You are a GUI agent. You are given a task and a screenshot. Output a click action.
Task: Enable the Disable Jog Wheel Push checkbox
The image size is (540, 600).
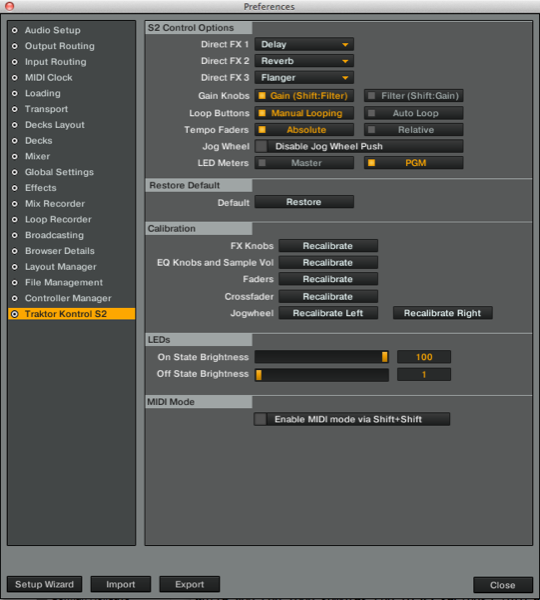tap(261, 146)
